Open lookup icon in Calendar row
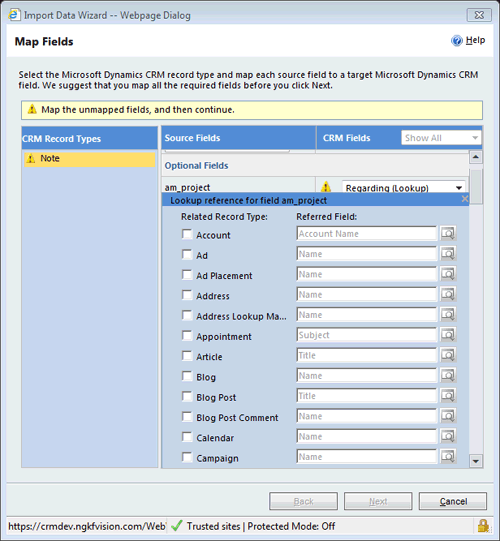Screen dimensions: 500x541 coord(448,436)
